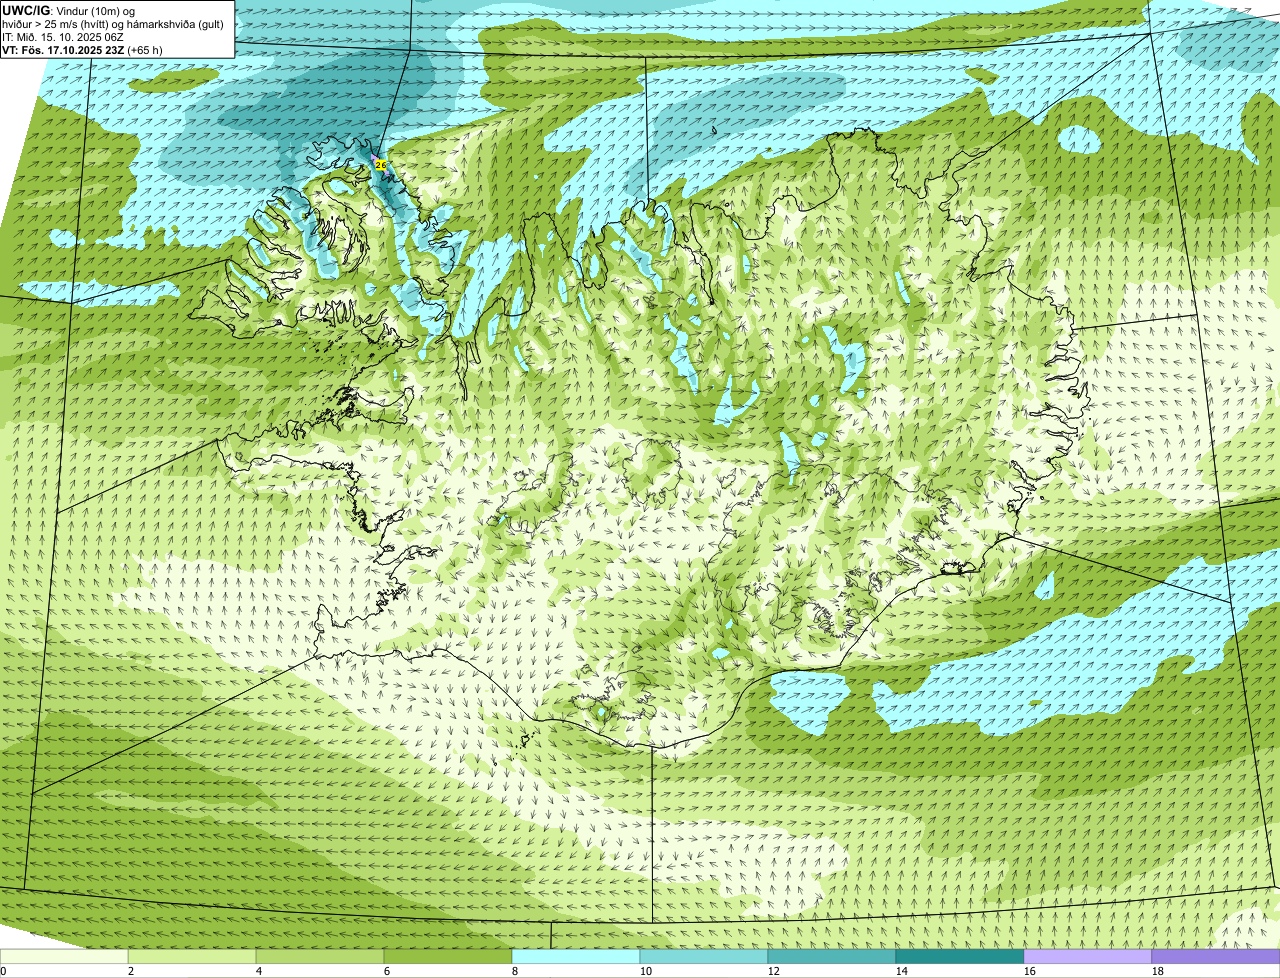Click the scale label "18"
Viewport: 1280px width, 978px height.
pos(1158,971)
